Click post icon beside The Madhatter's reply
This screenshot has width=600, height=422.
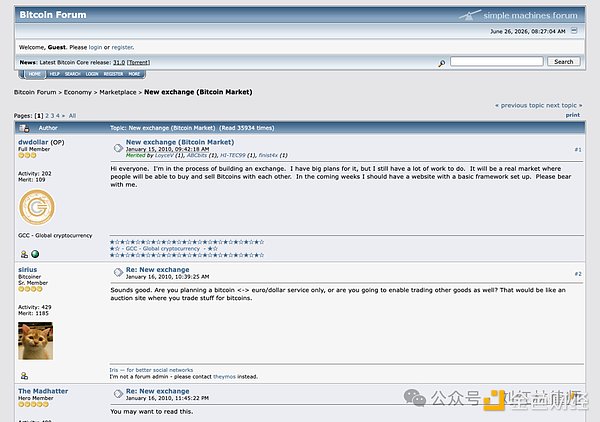click(x=118, y=393)
